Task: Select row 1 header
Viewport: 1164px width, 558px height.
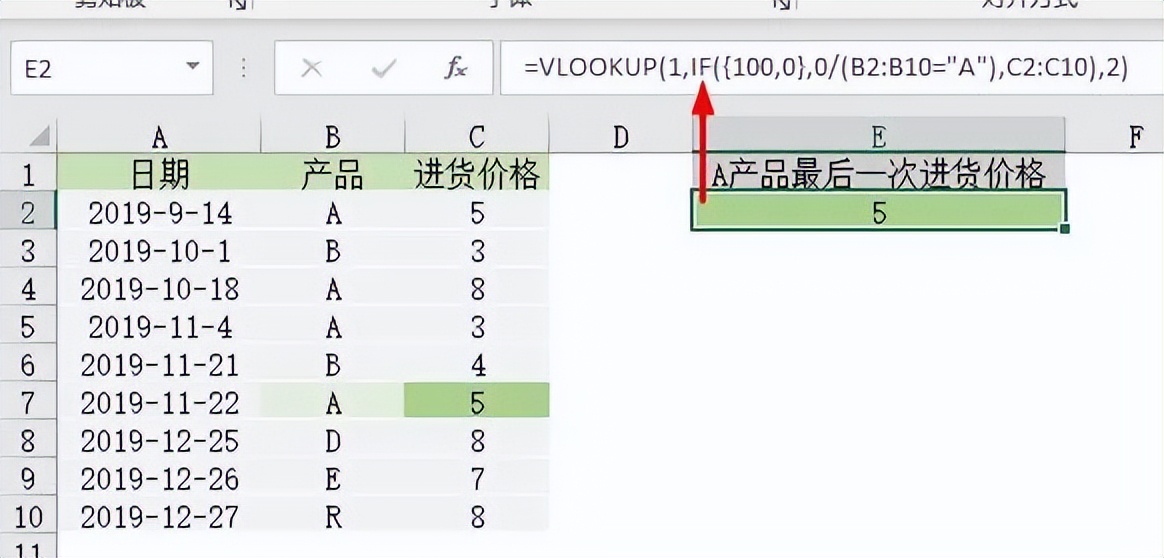Action: 28,174
